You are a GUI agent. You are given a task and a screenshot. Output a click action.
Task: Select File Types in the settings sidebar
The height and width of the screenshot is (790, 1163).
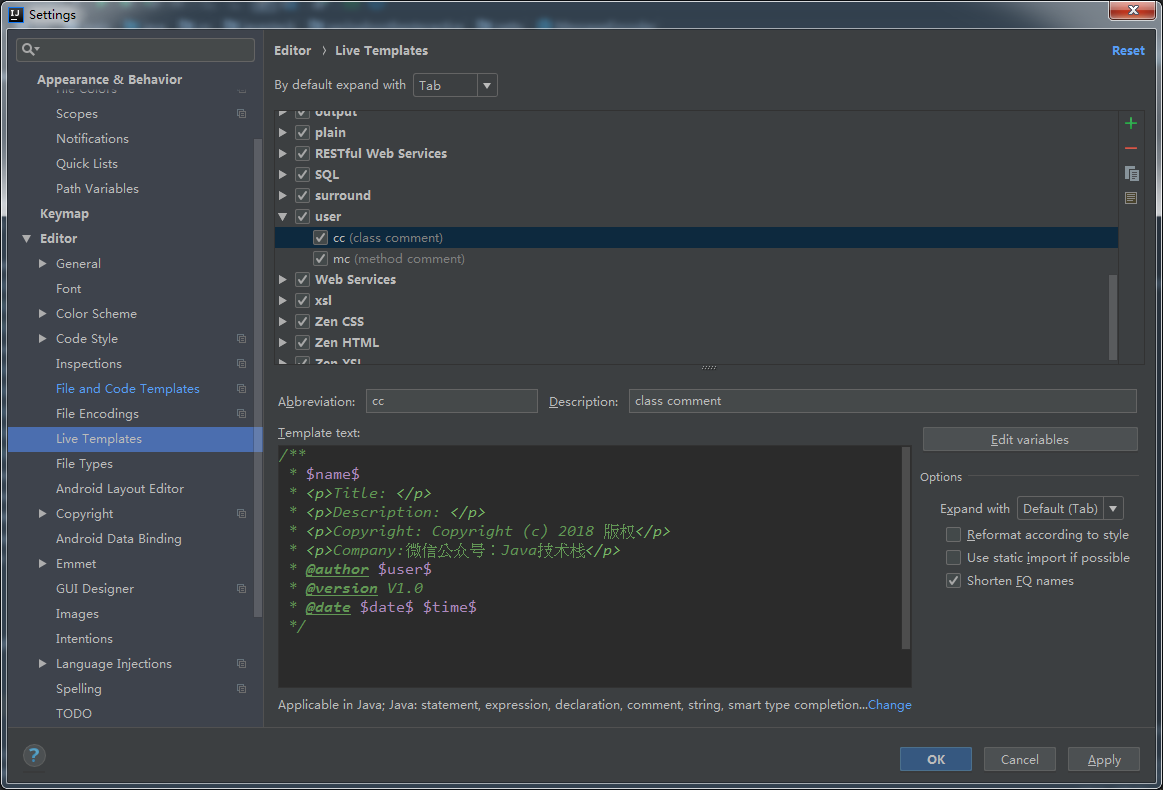84,464
